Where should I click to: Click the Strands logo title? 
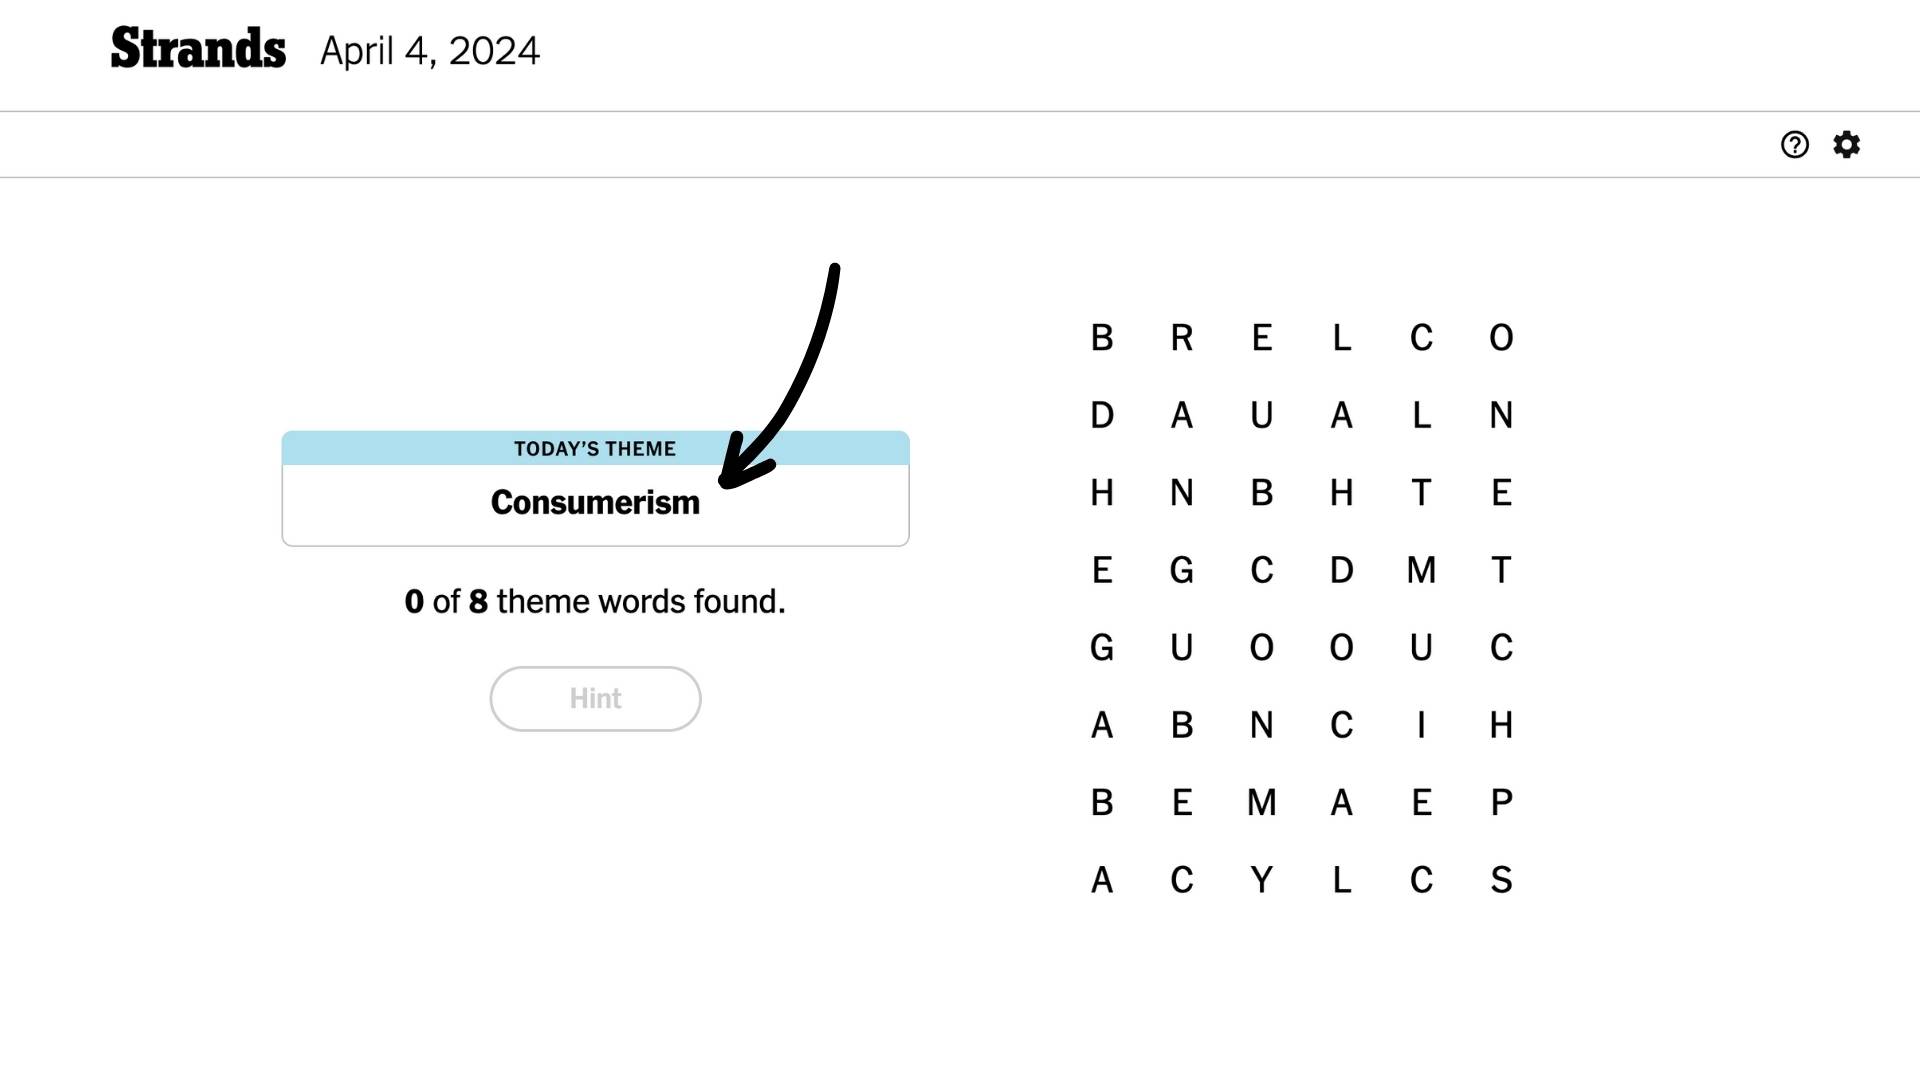coord(198,49)
